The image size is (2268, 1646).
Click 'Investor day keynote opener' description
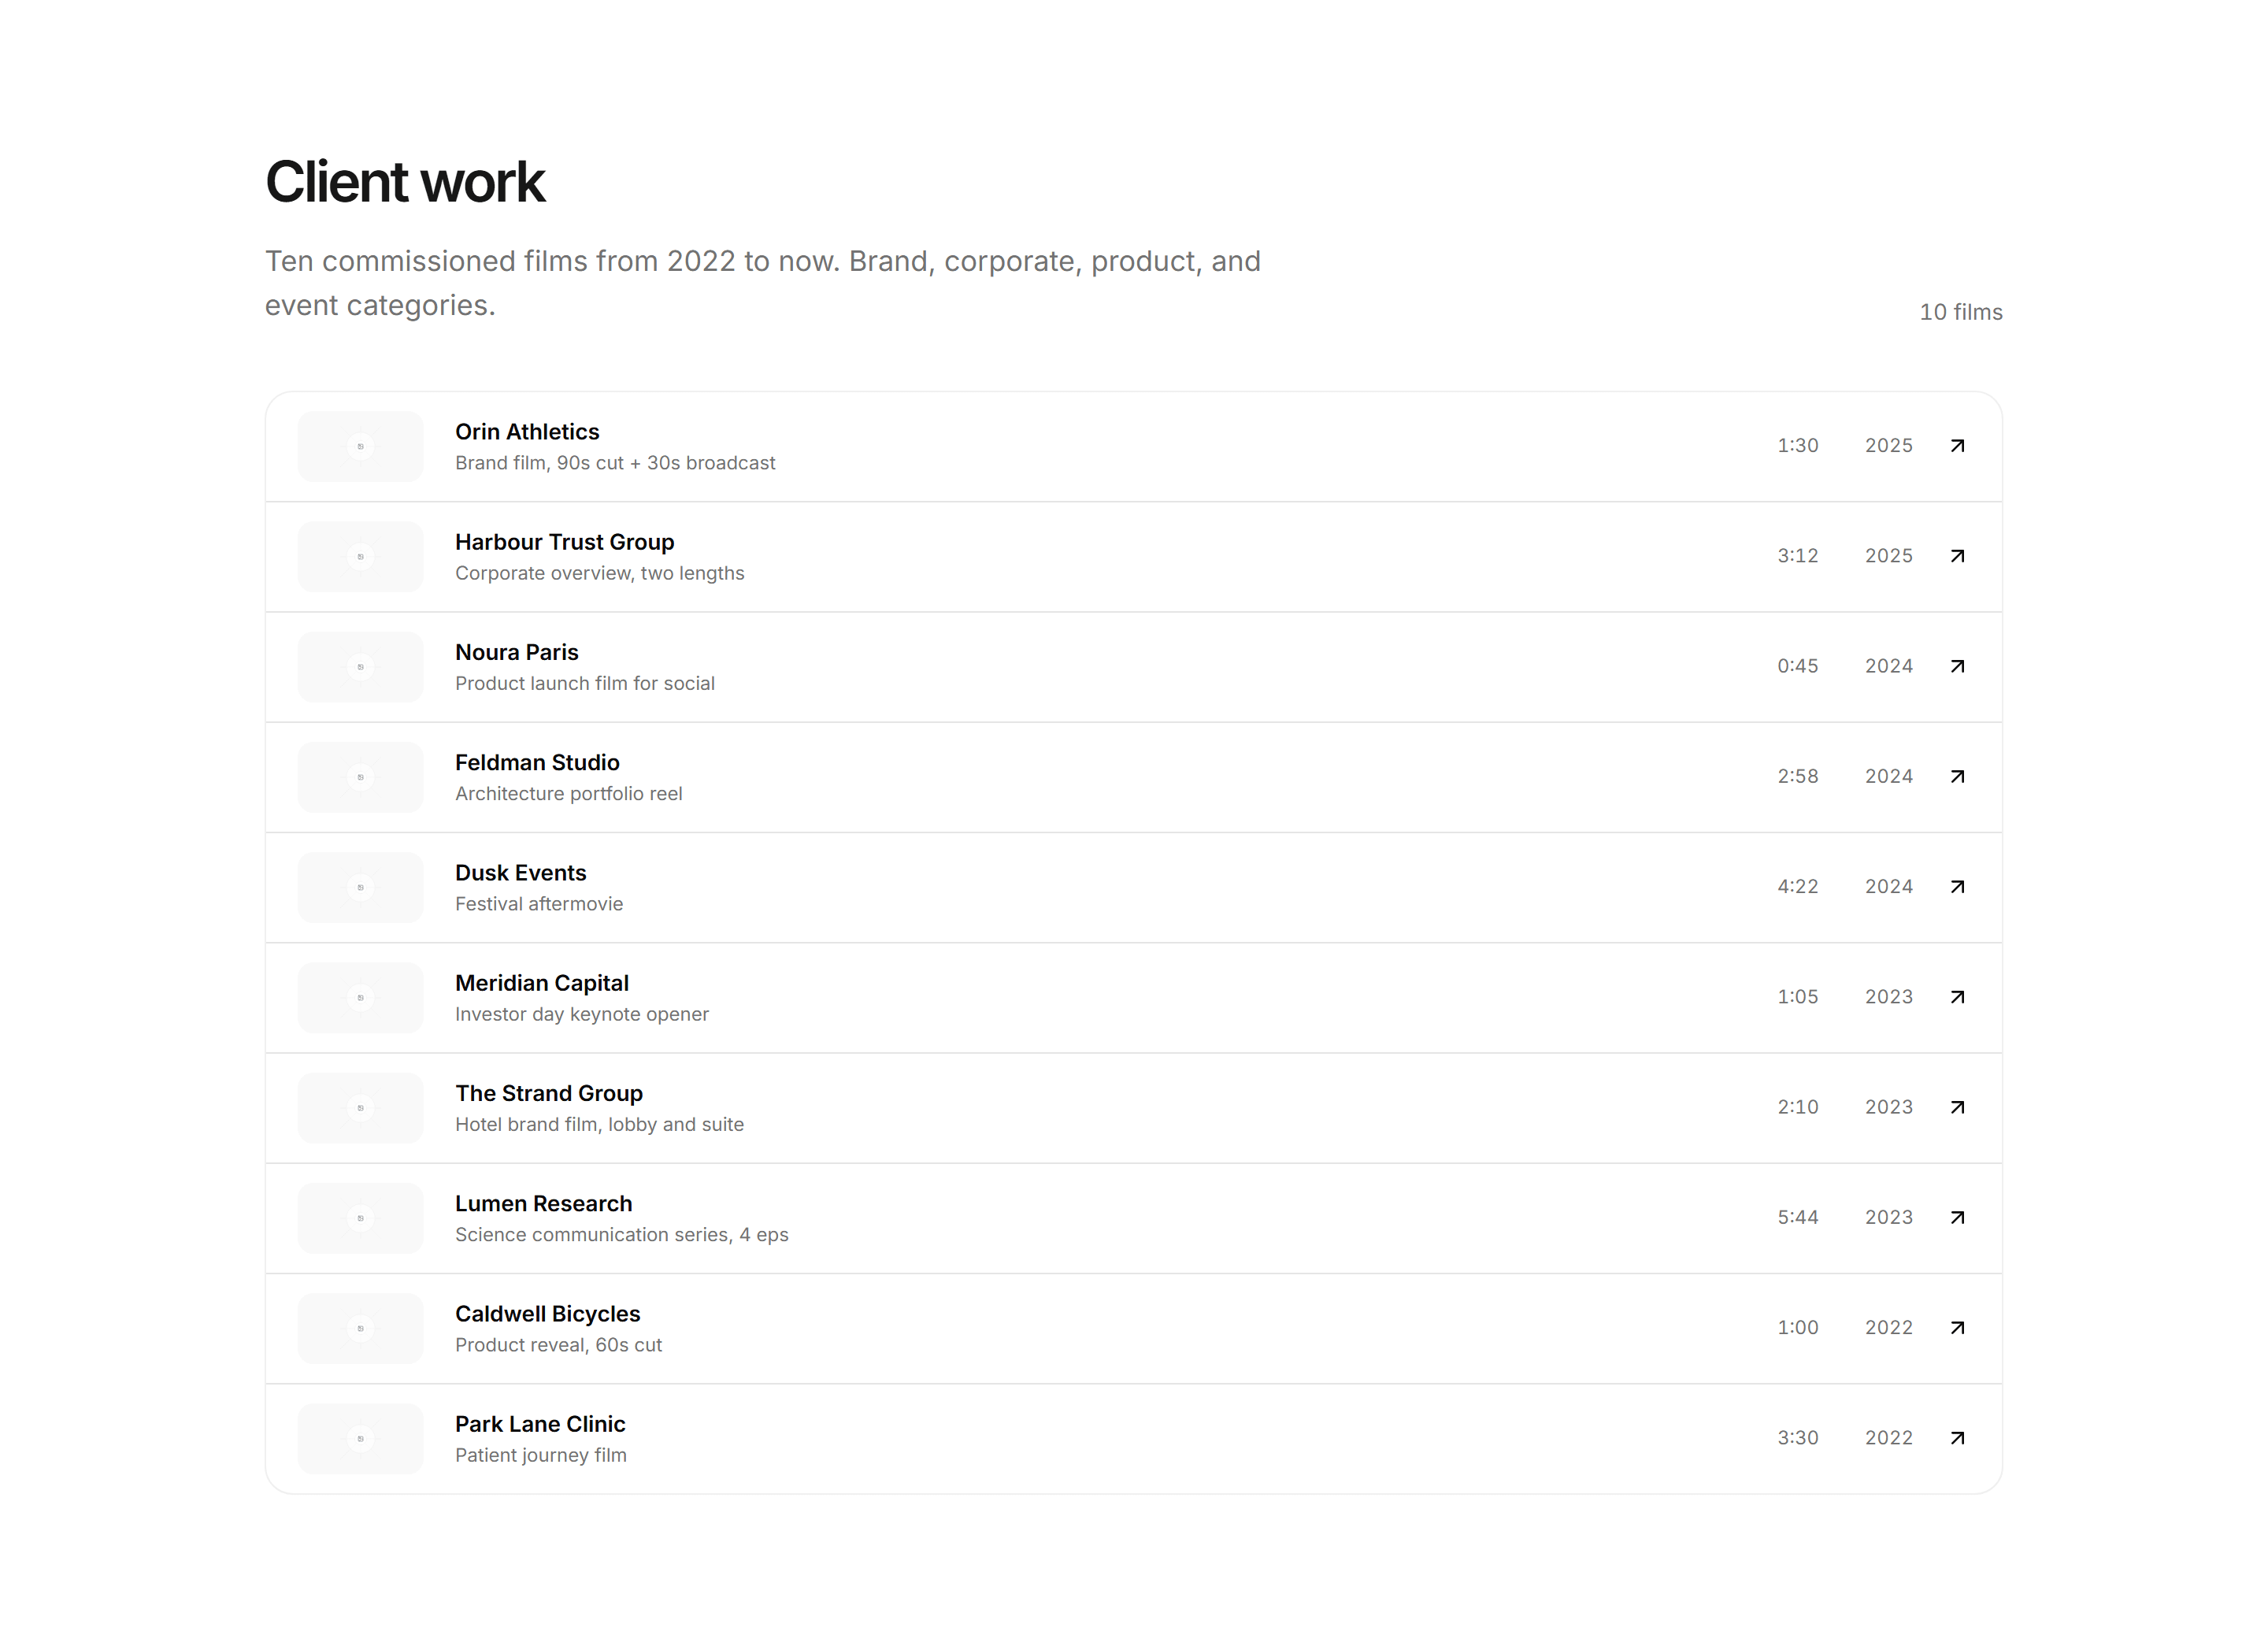581,1014
